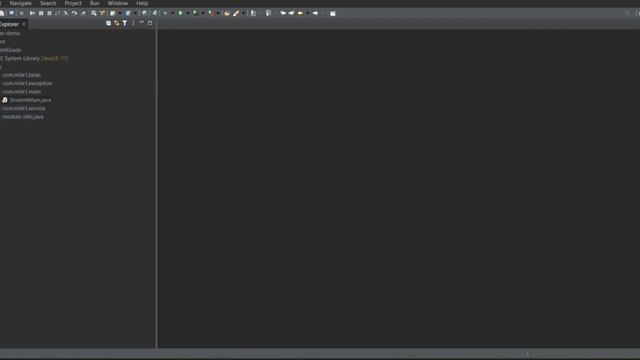The image size is (640, 360).
Task: Collapse all in Package Explorer
Action: 108,23
